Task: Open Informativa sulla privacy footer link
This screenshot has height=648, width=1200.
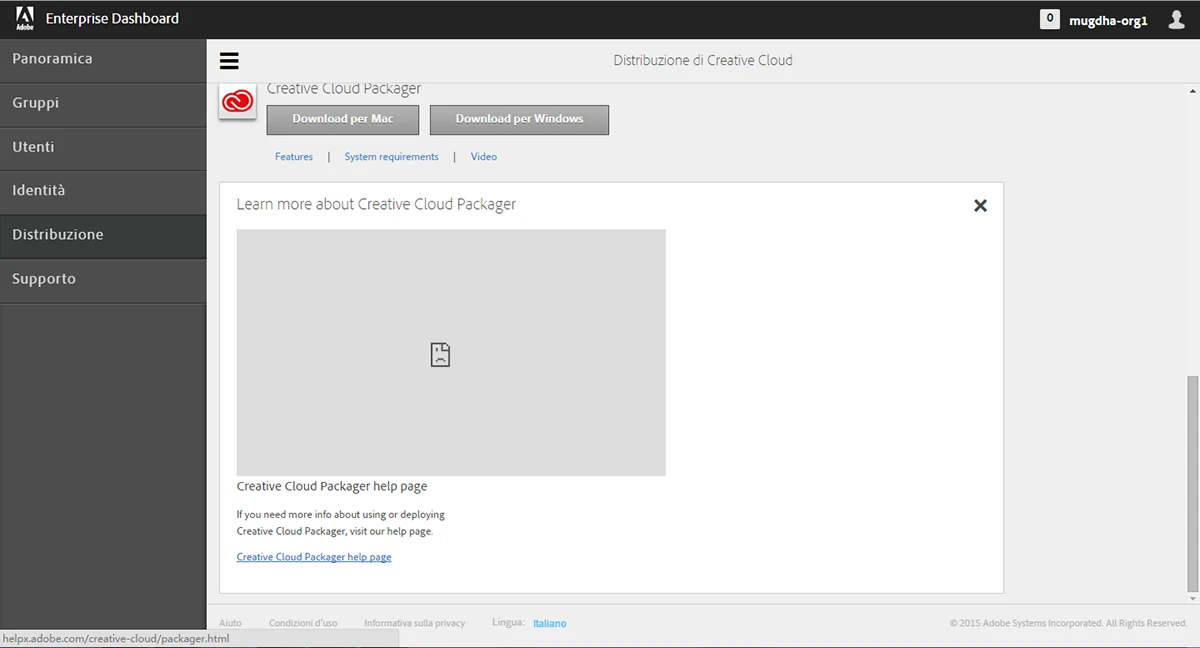Action: click(x=414, y=623)
